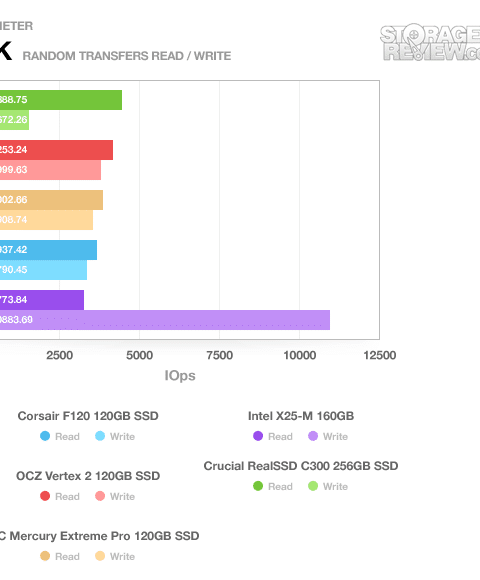Click the Write label under Mercury Extreme Pro

tap(122, 556)
